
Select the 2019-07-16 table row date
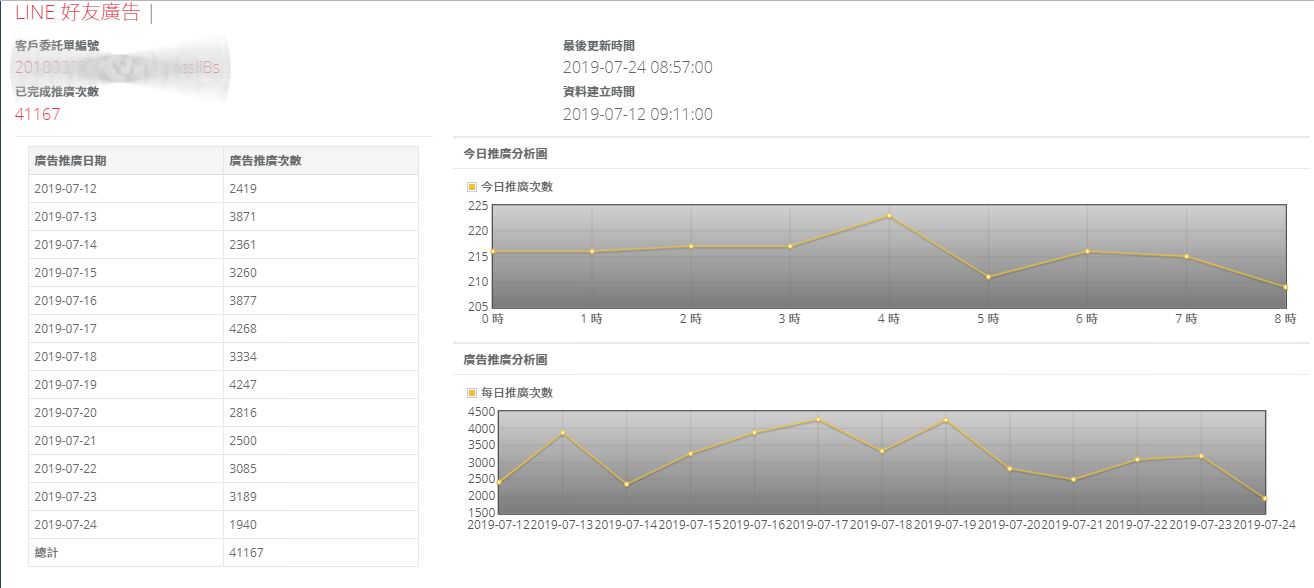coord(65,301)
